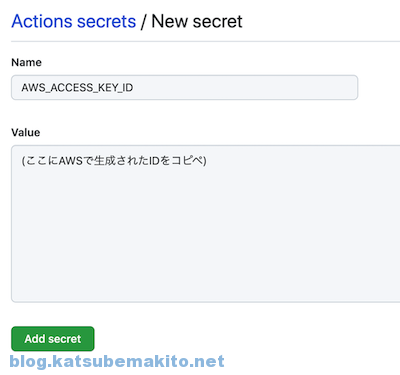Click the Name field label
Image resolution: width=400 pixels, height=375 pixels.
tap(26, 62)
